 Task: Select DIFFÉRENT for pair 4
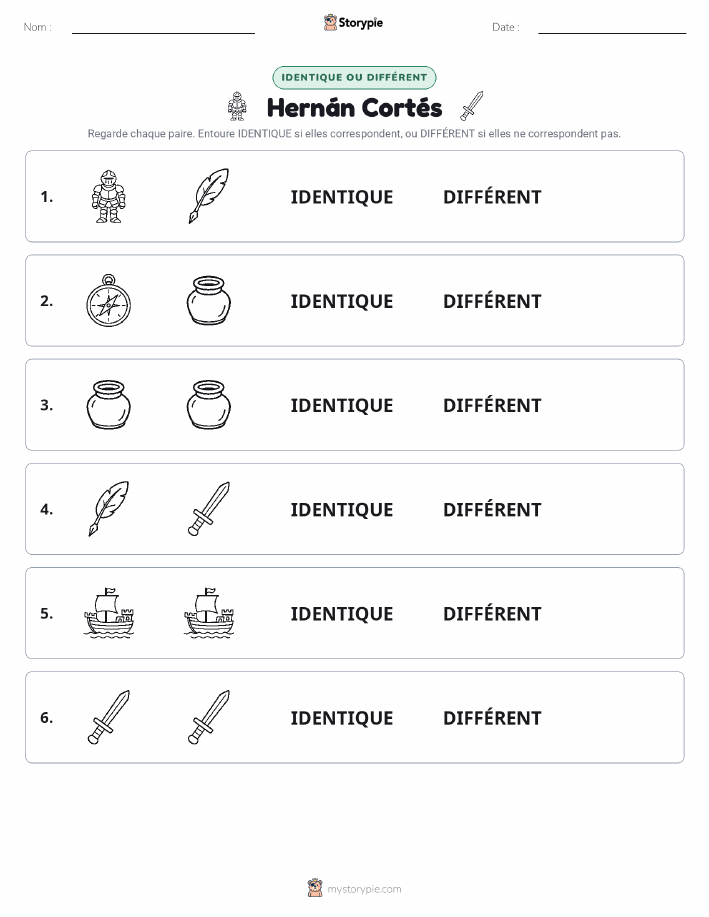tap(492, 509)
